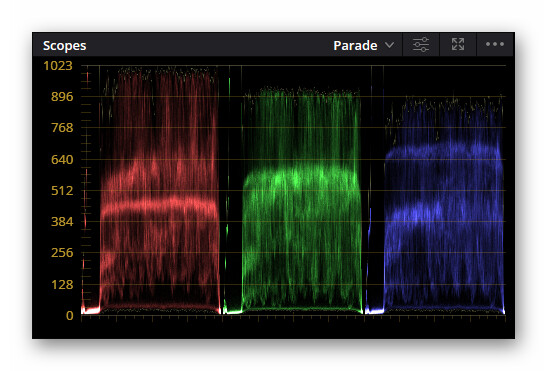Open the three-dot options menu
This screenshot has height=371, width=547.
(495, 44)
